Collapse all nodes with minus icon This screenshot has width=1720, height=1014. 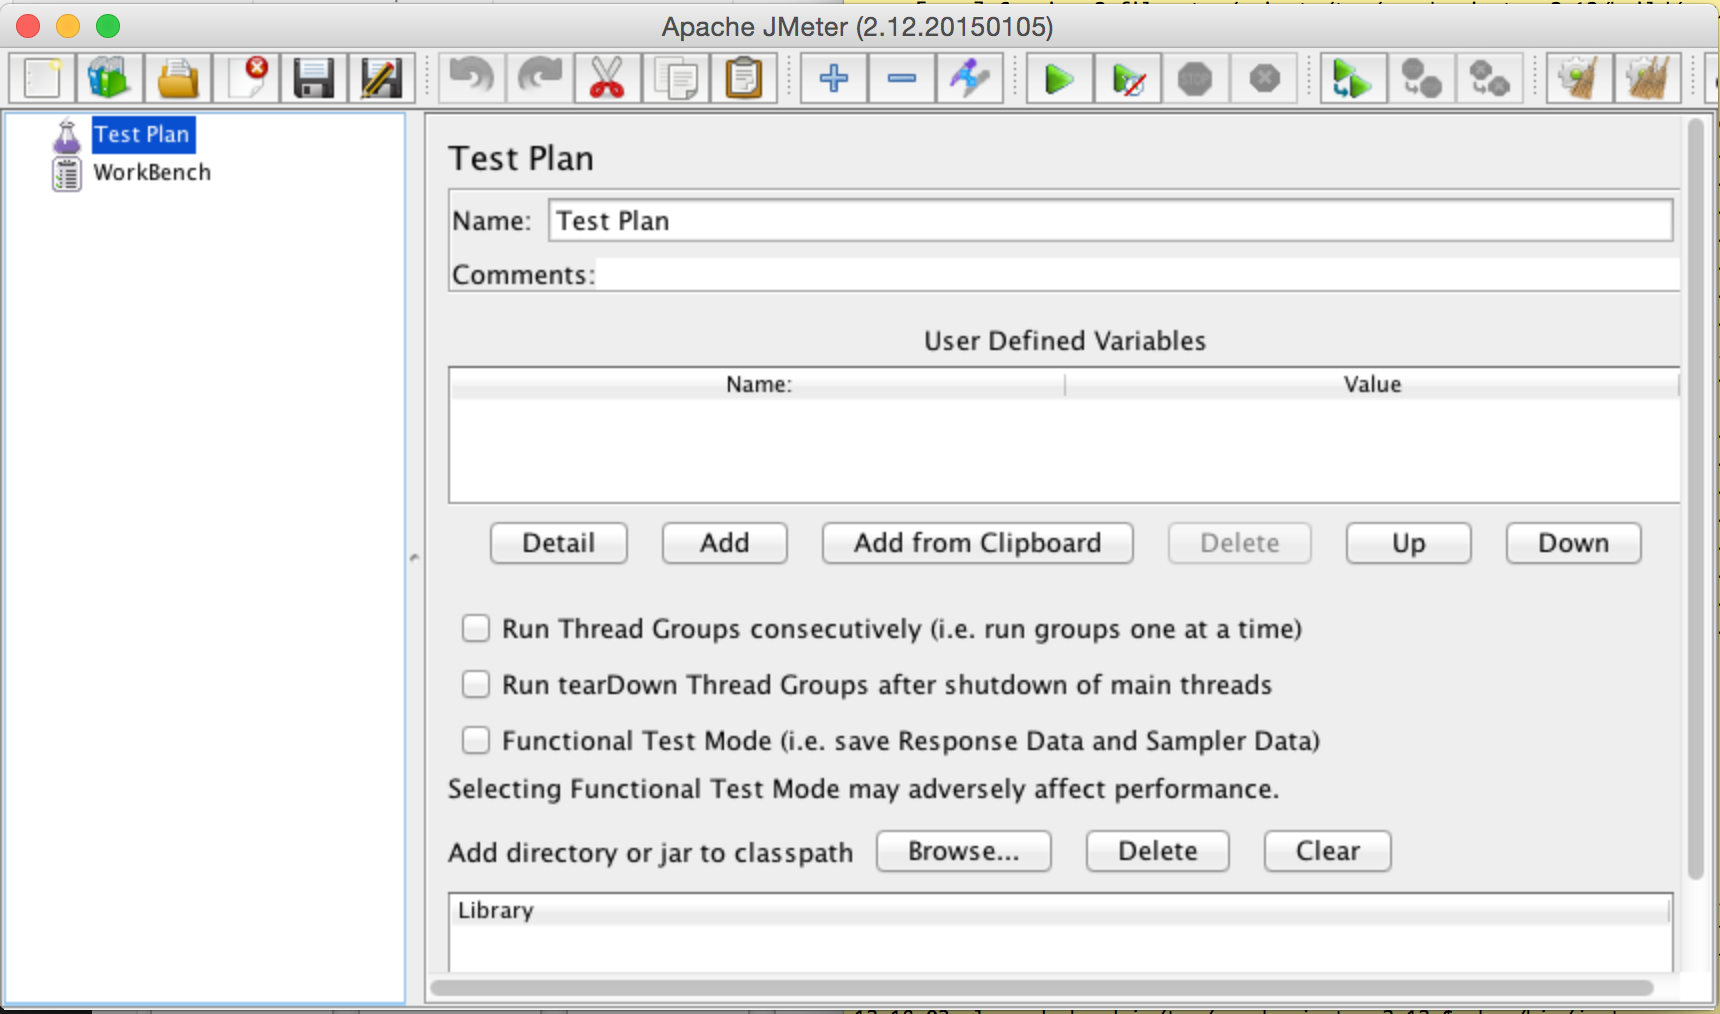point(901,78)
